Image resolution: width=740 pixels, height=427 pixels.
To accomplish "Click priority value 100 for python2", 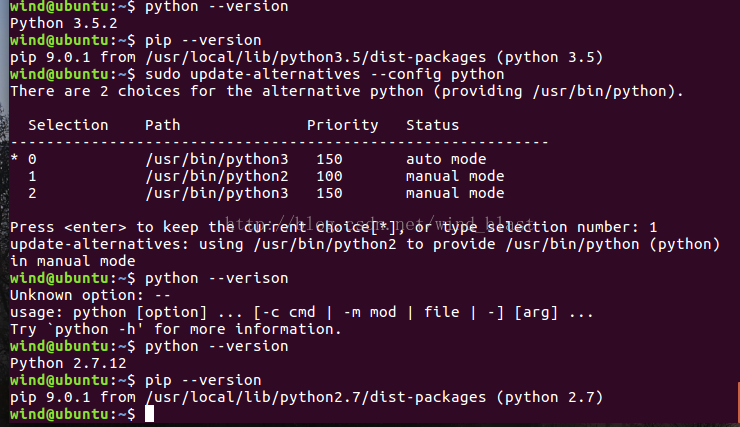I will point(329,176).
